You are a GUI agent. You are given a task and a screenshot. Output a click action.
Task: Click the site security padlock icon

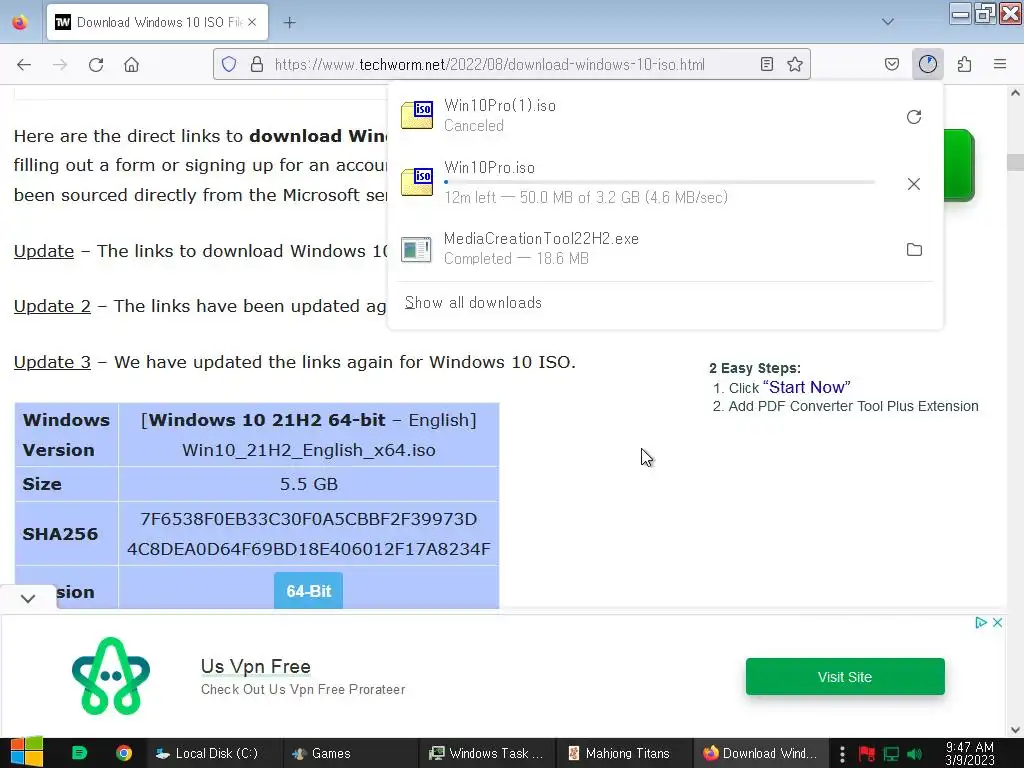pos(257,64)
